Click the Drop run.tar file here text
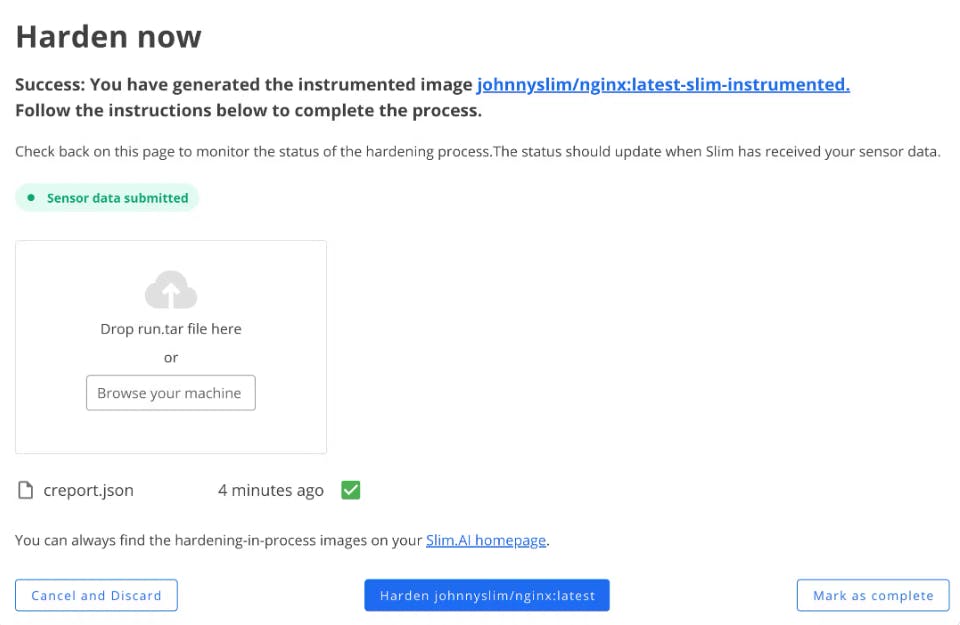This screenshot has width=960, height=625. [x=171, y=329]
